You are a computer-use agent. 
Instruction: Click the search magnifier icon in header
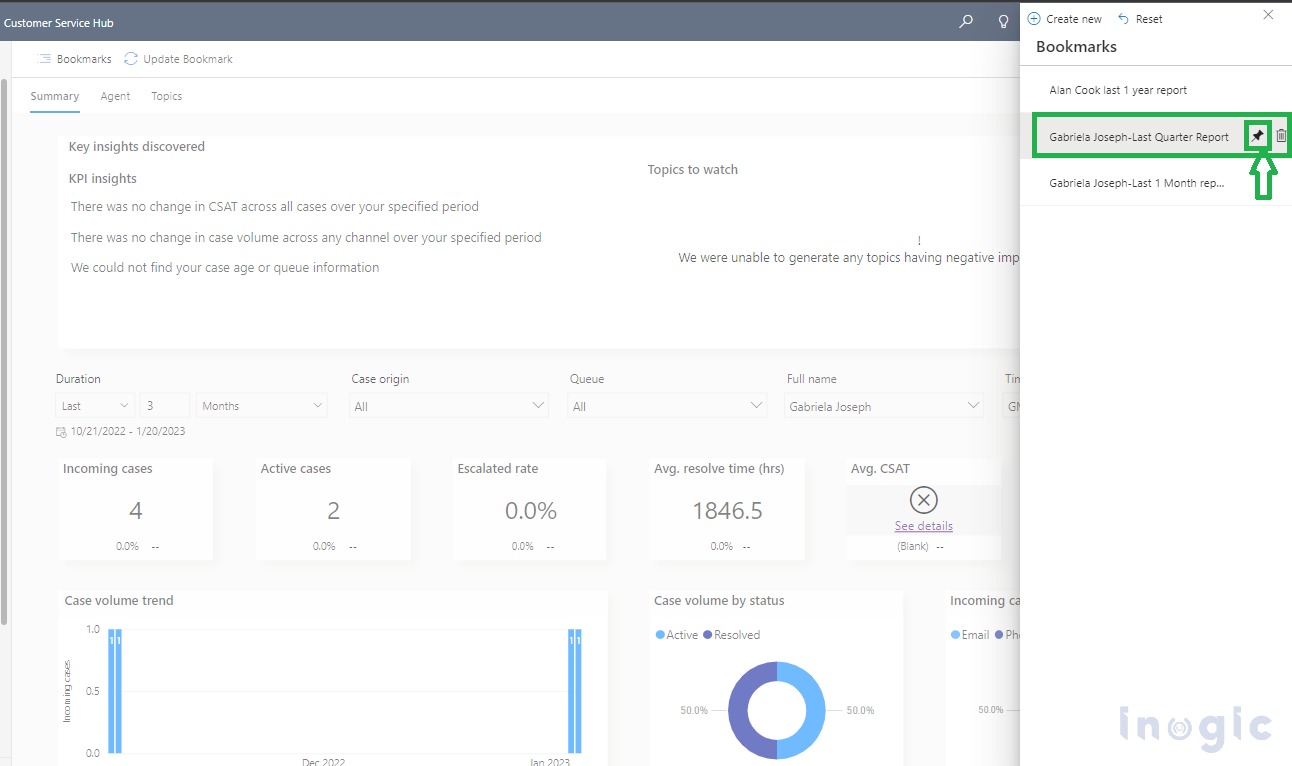(x=966, y=21)
